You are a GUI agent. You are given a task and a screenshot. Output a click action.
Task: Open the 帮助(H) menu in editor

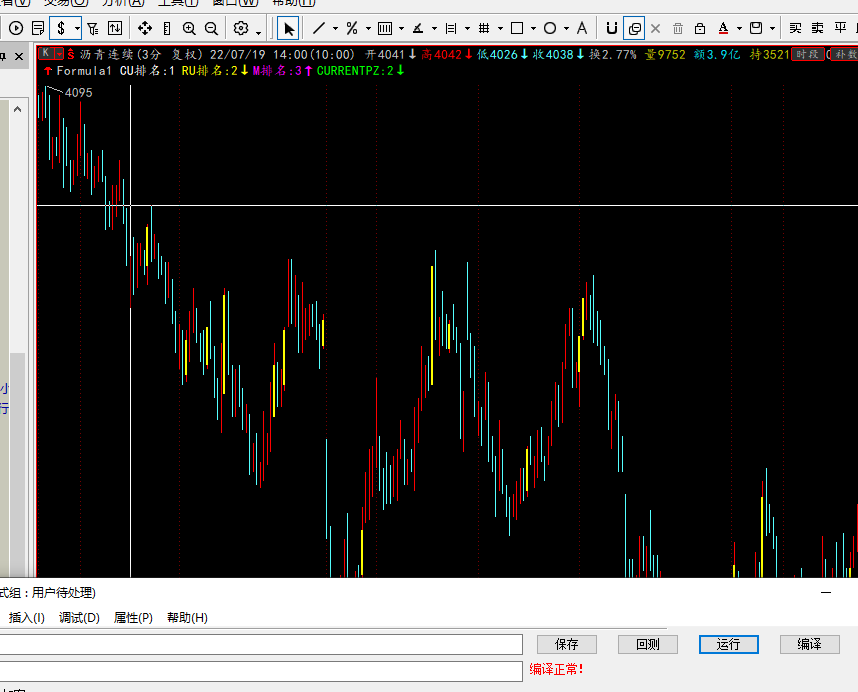pyautogui.click(x=187, y=618)
